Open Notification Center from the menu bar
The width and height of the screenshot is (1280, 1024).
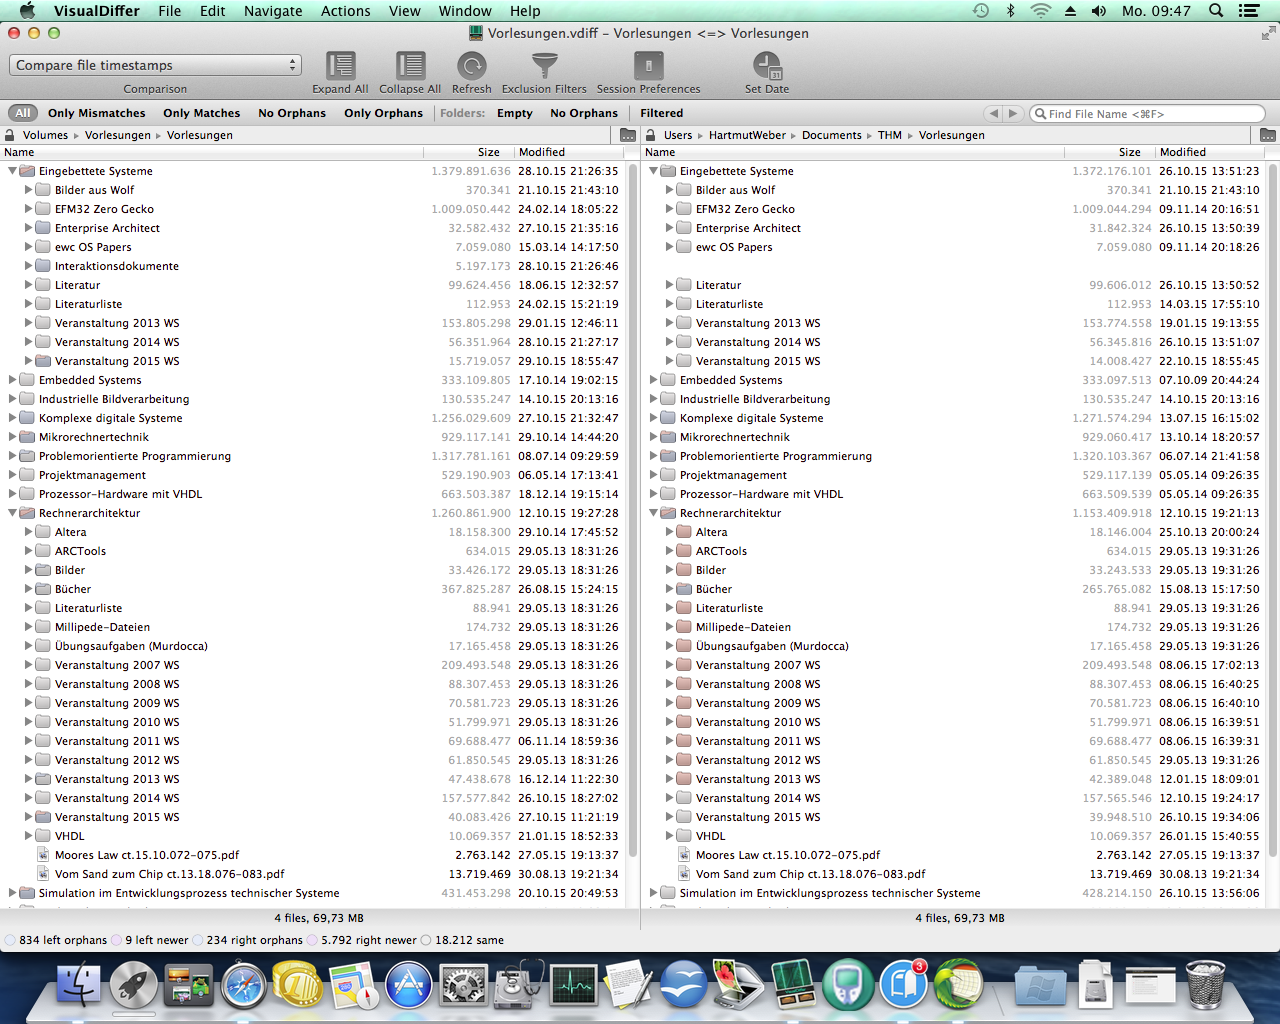(x=1249, y=11)
